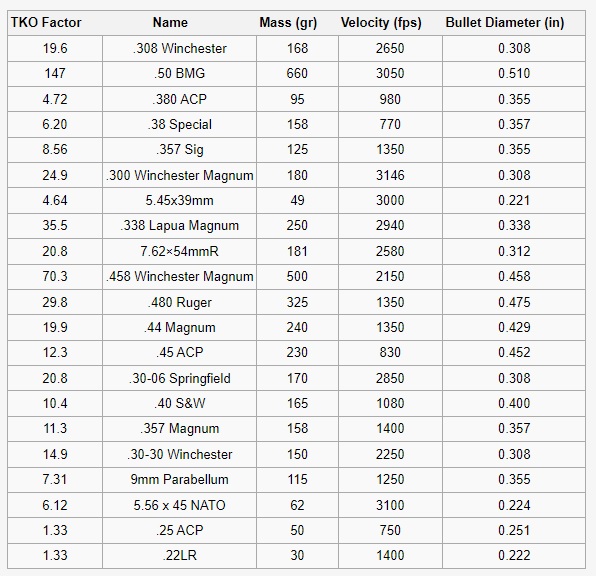
Task: Select the .50 BMG name cell
Action: tap(179, 73)
